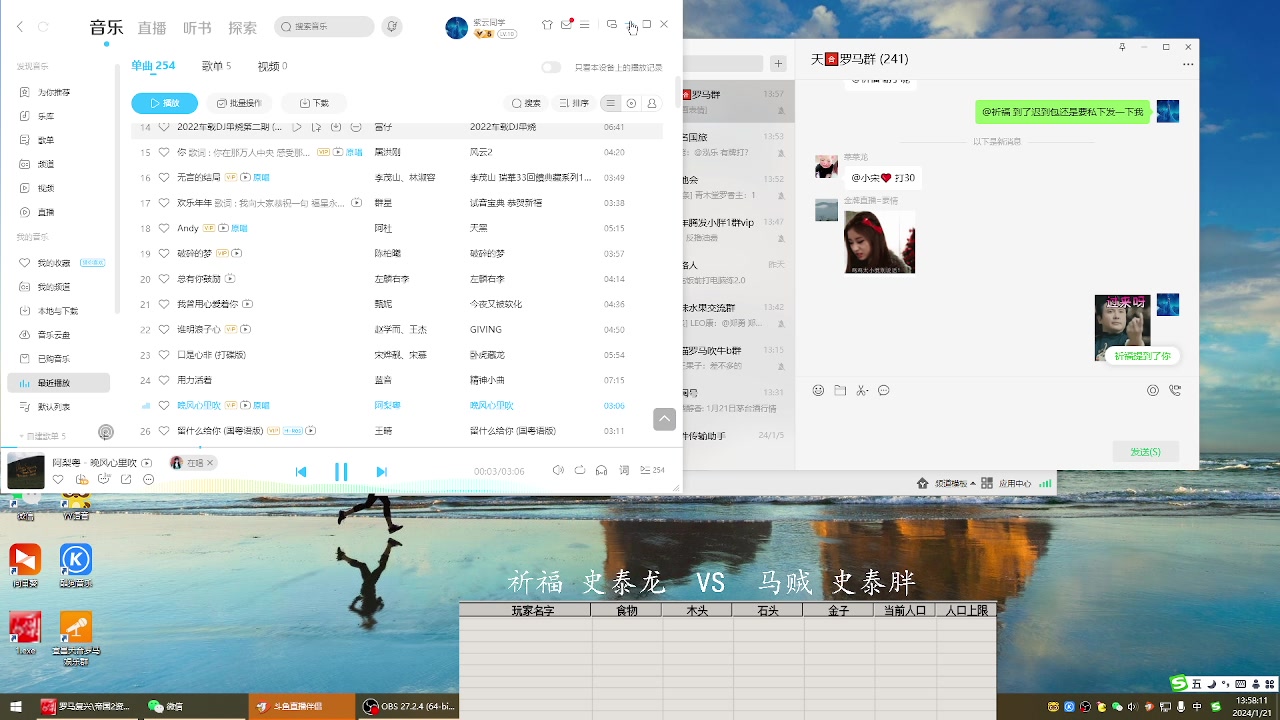
Task: Switch to the 直播 tab in top navigation
Action: (x=151, y=28)
